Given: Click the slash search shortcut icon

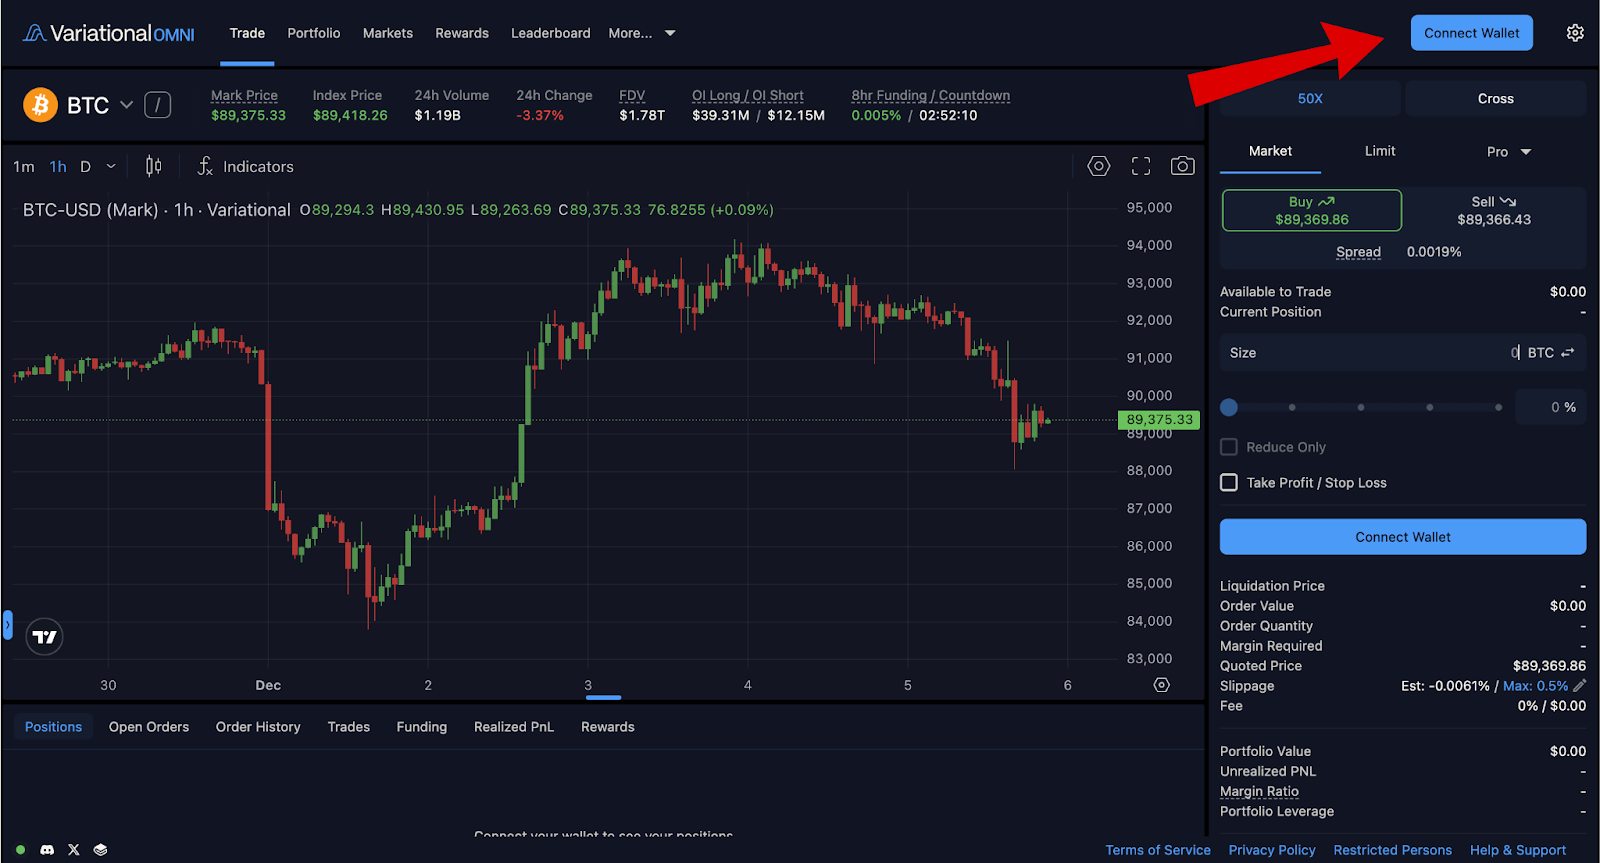Looking at the screenshot, I should 158,104.
